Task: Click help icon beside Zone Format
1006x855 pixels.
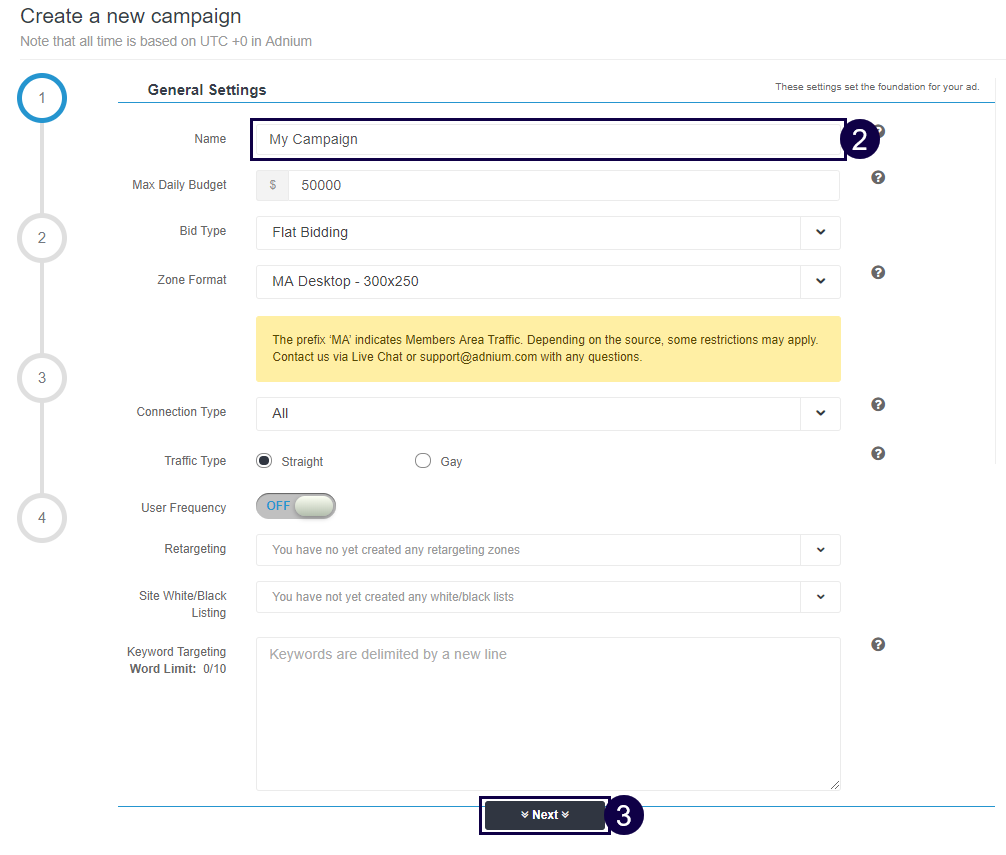Action: (x=878, y=273)
